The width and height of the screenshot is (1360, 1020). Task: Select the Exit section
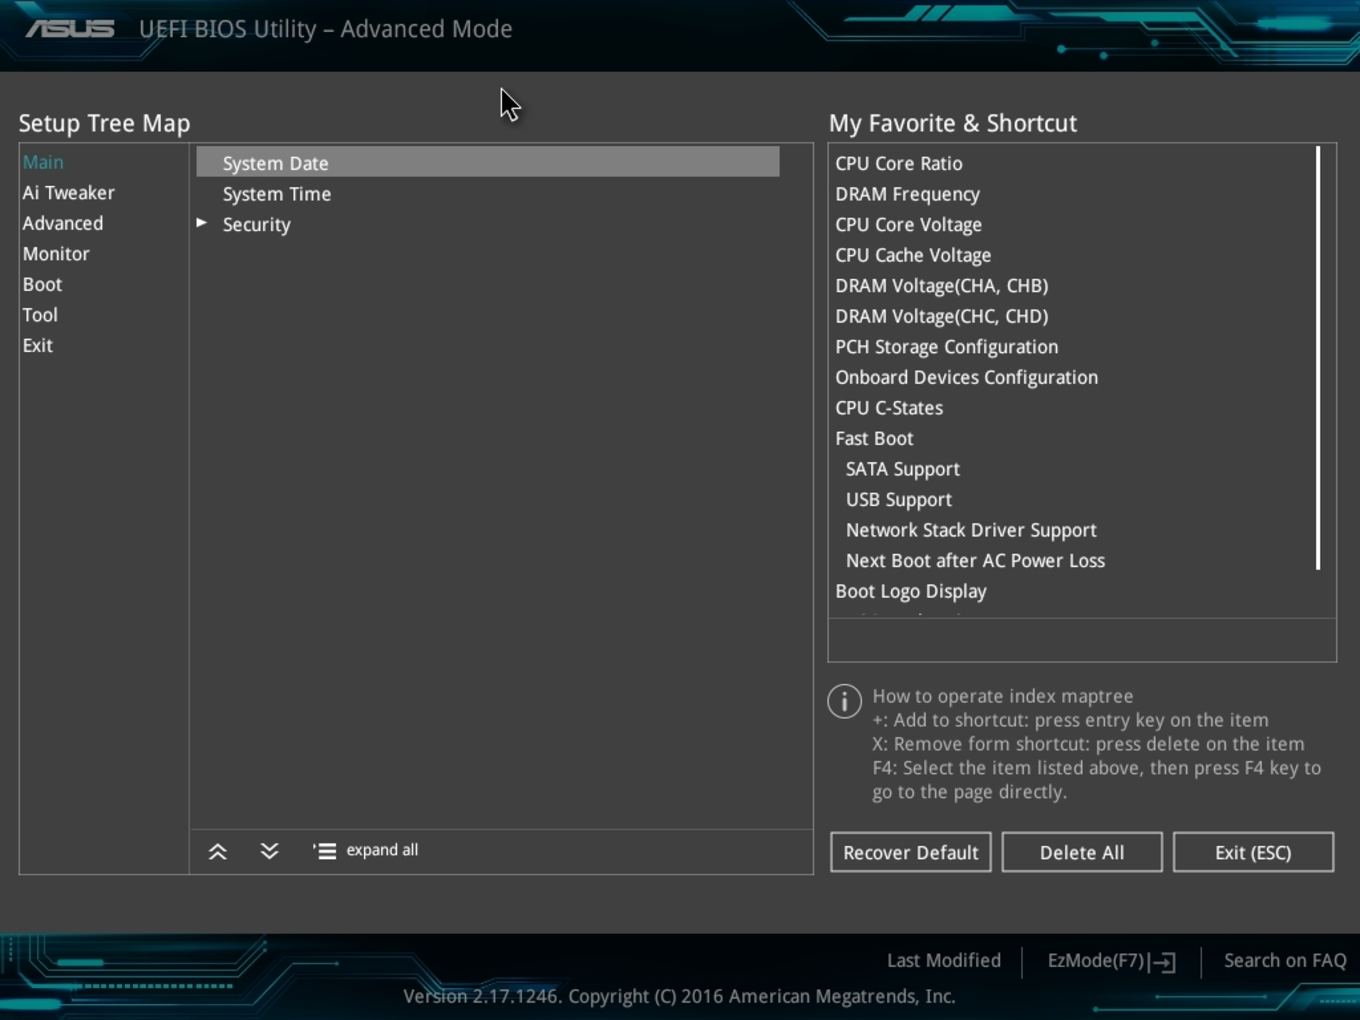(38, 345)
